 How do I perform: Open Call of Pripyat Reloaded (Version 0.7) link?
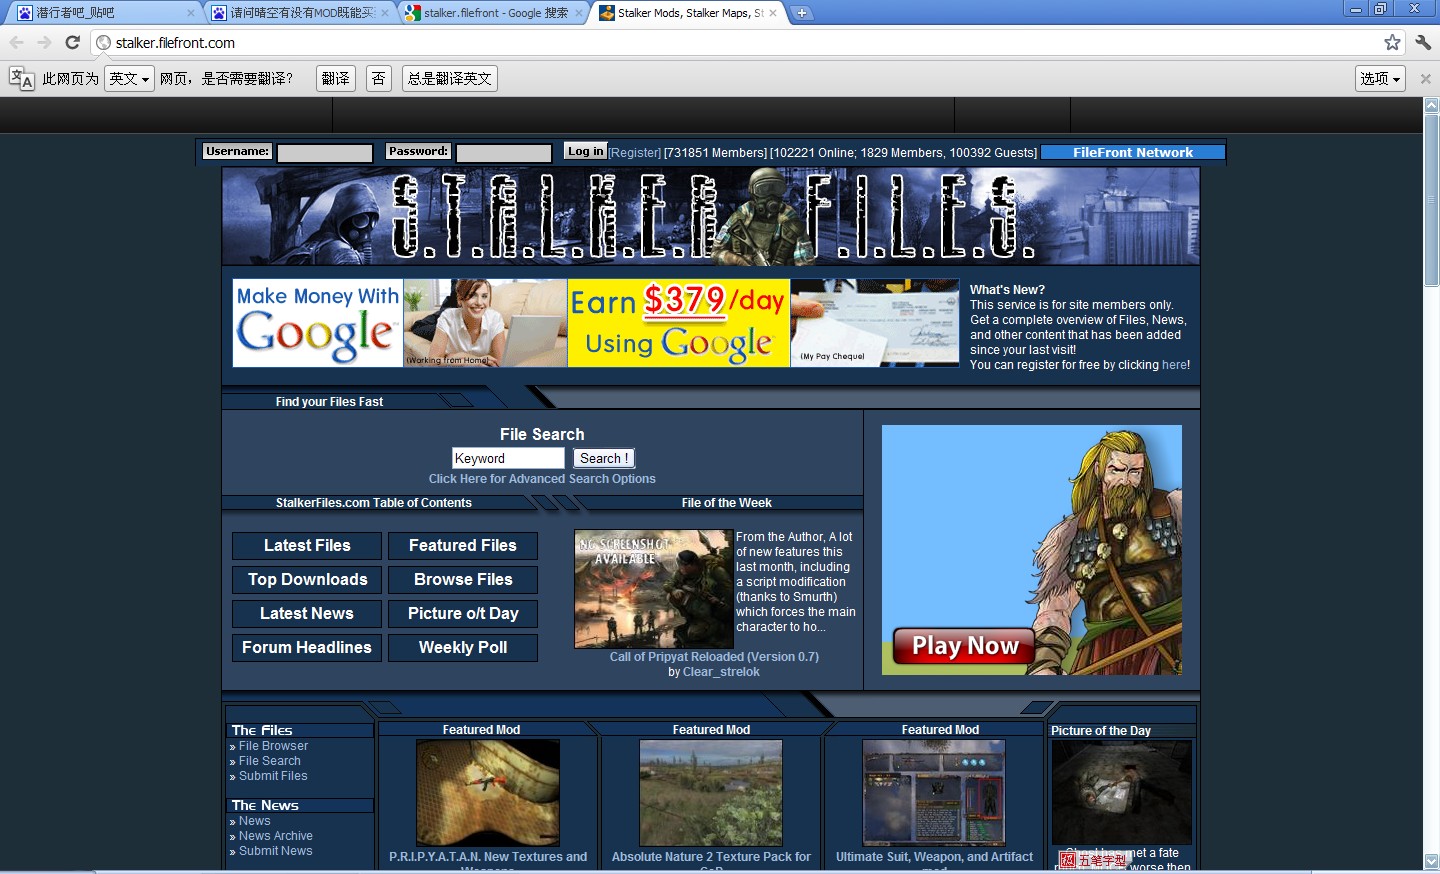click(714, 657)
